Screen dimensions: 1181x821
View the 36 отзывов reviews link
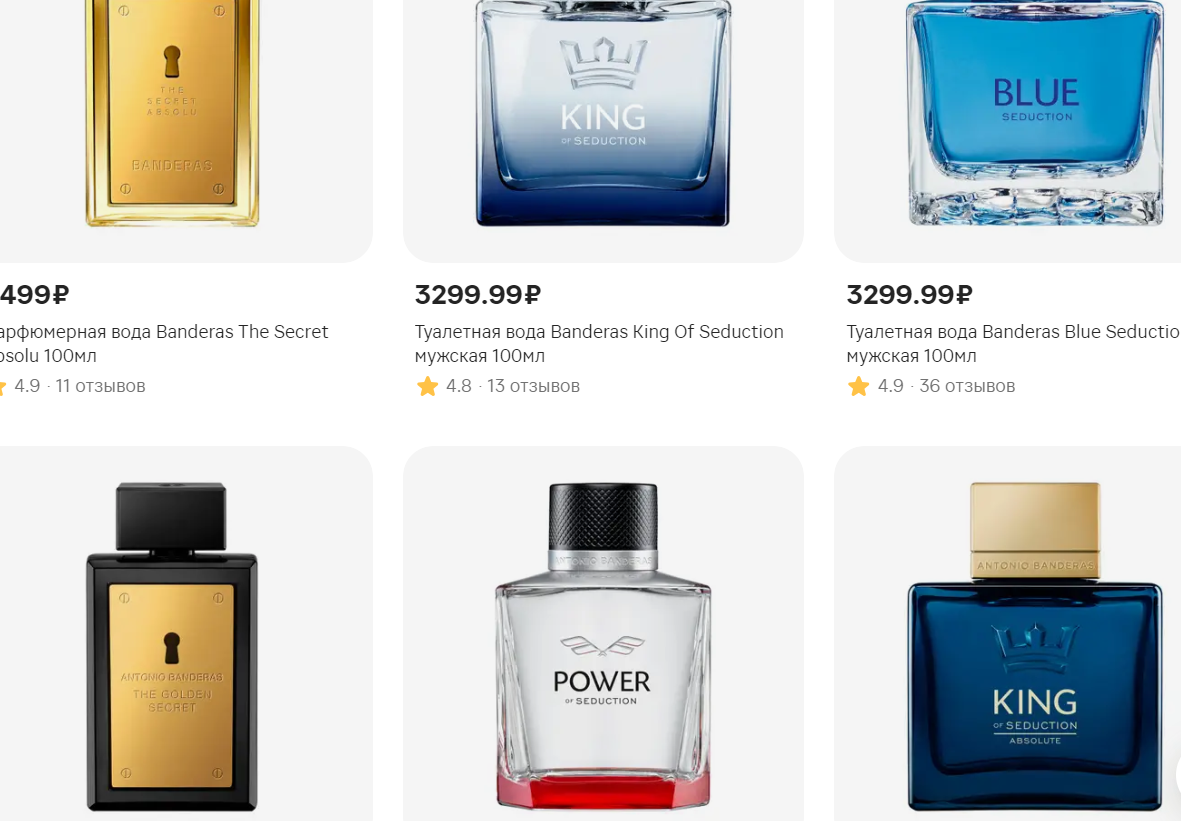967,386
